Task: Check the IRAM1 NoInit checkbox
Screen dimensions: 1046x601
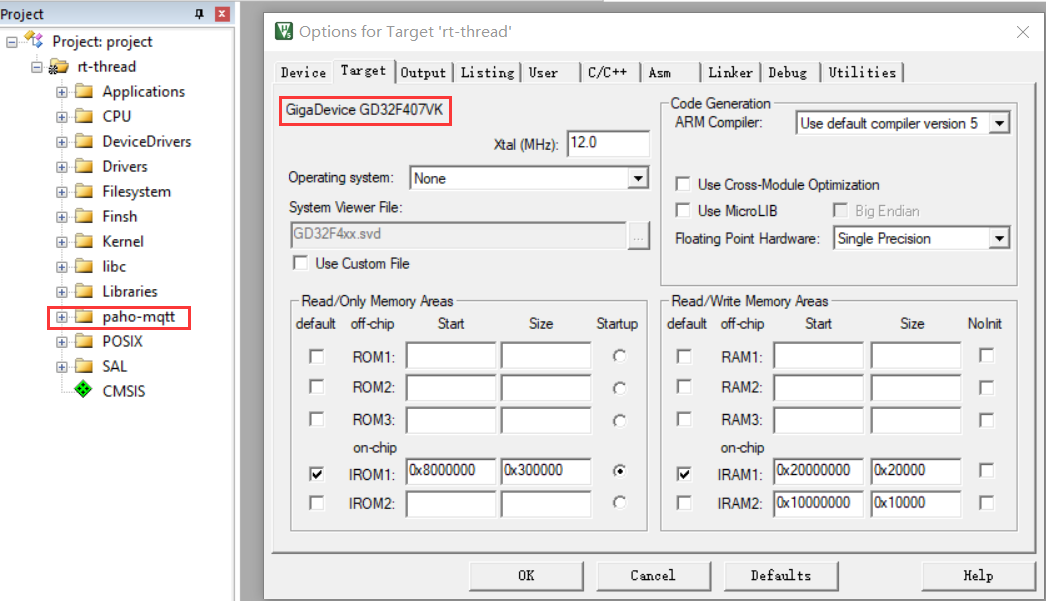Action: pyautogui.click(x=987, y=470)
